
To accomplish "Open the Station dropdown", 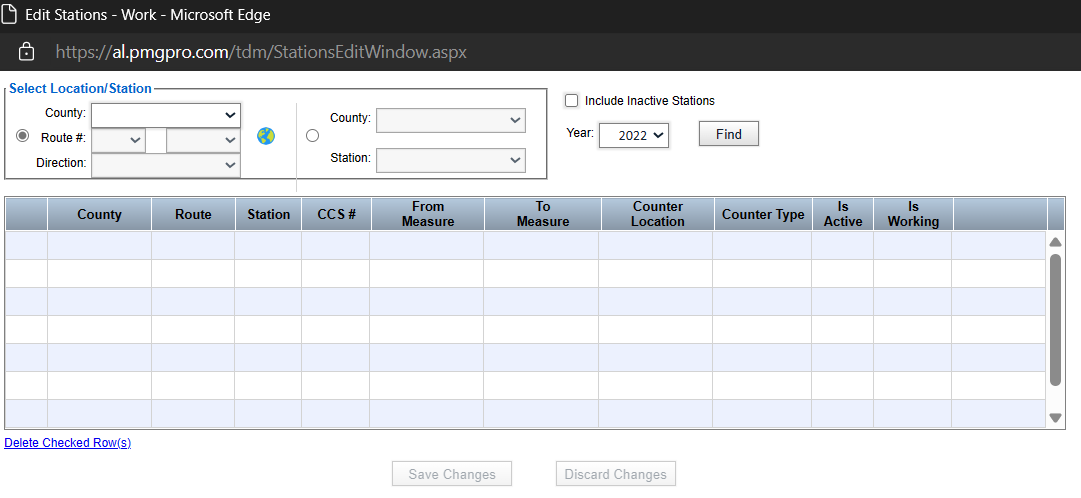I will click(x=451, y=160).
